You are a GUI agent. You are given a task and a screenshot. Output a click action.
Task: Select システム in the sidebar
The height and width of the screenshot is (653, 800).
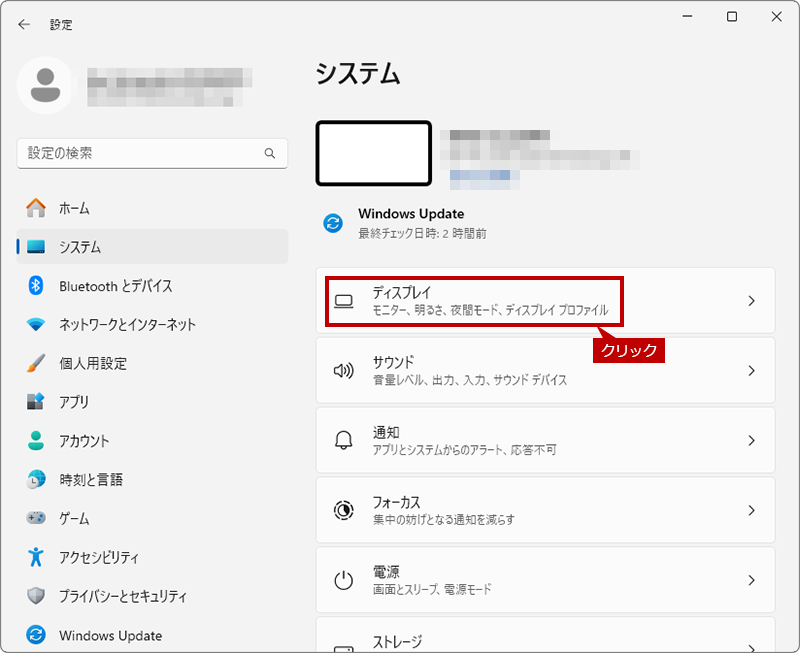click(153, 247)
